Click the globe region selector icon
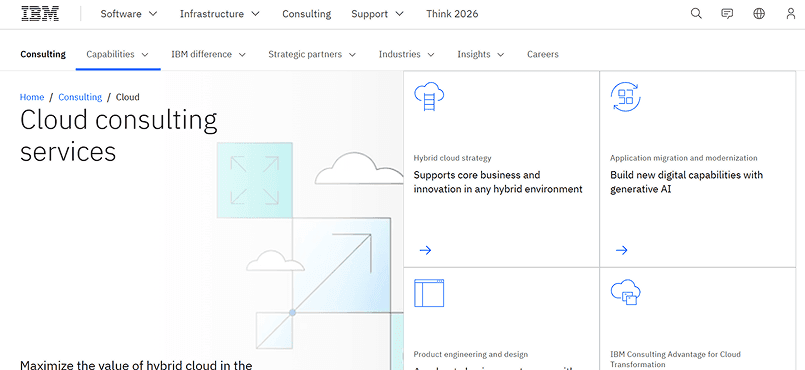805x370 pixels. (x=759, y=14)
